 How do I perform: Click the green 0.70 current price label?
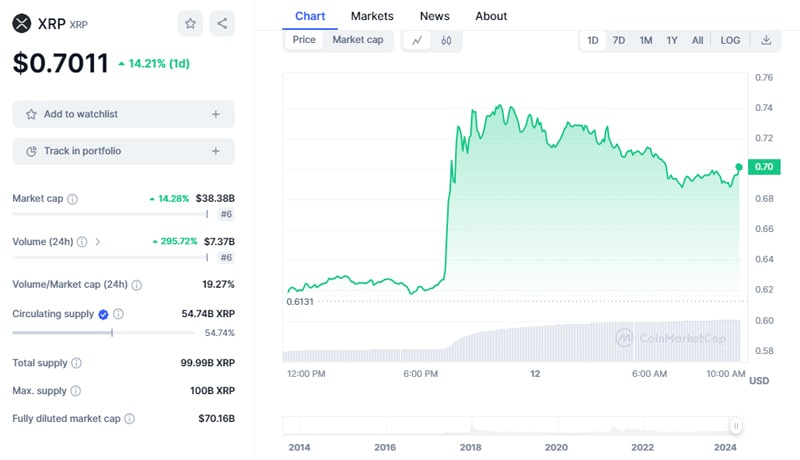click(x=764, y=167)
